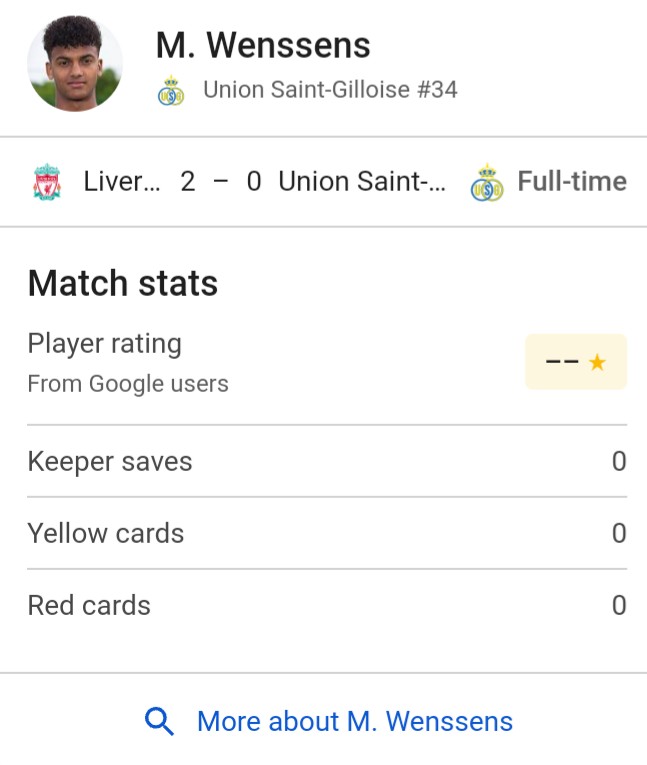Image resolution: width=647 pixels, height=765 pixels.
Task: Click the Player rating label
Action: coord(104,344)
